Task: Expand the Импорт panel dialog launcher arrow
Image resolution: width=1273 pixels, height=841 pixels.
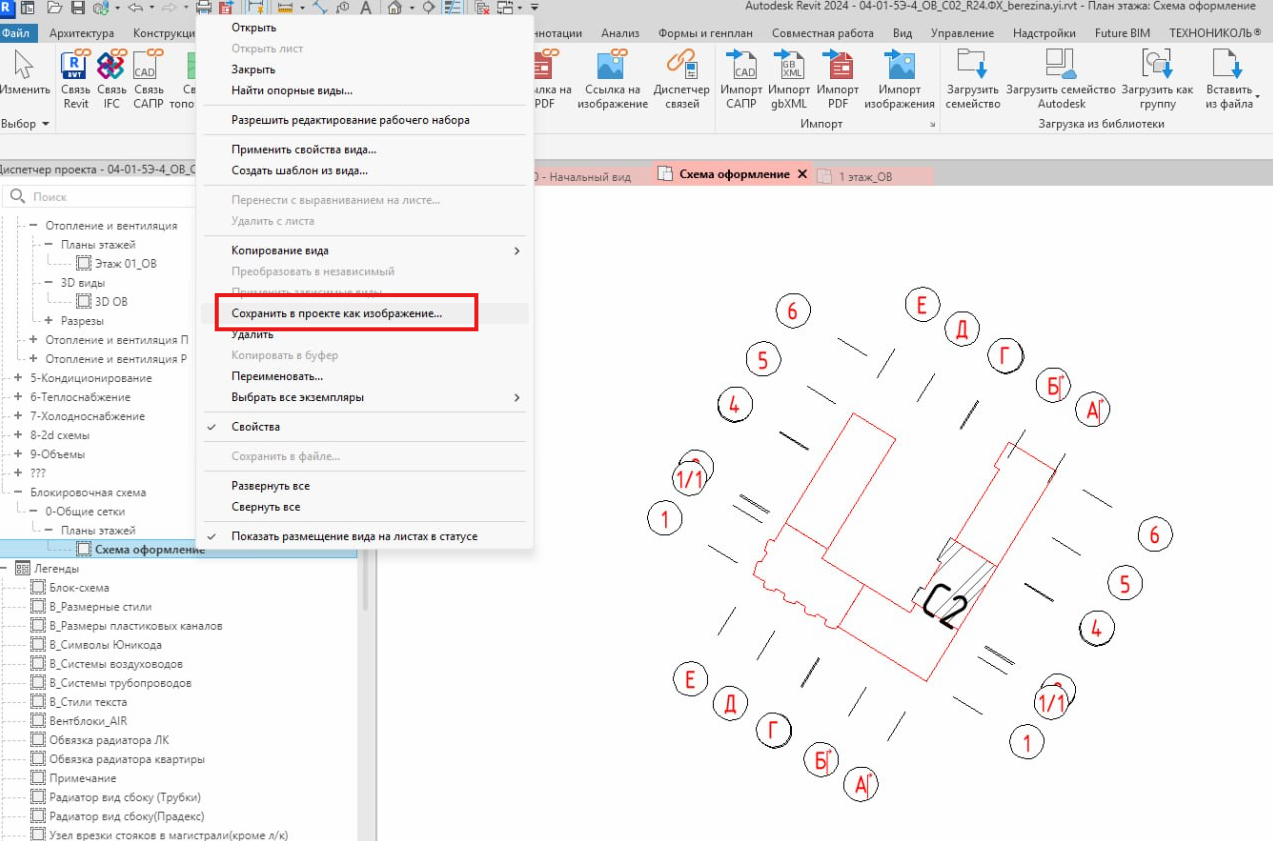Action: coord(932,125)
